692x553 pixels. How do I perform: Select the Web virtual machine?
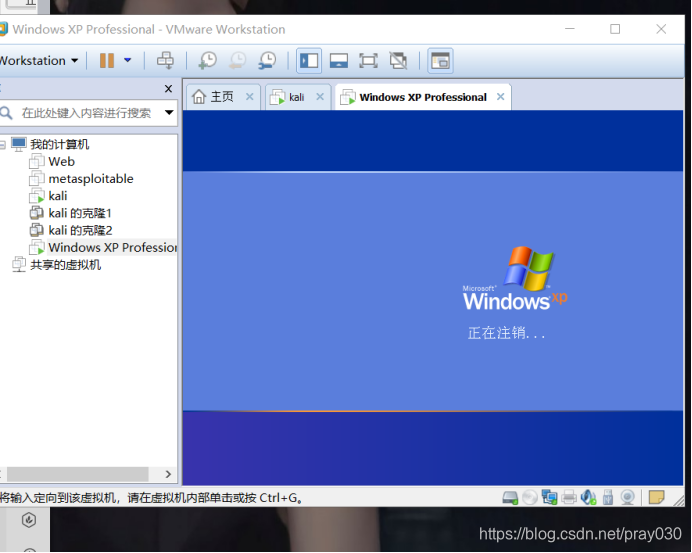point(61,162)
